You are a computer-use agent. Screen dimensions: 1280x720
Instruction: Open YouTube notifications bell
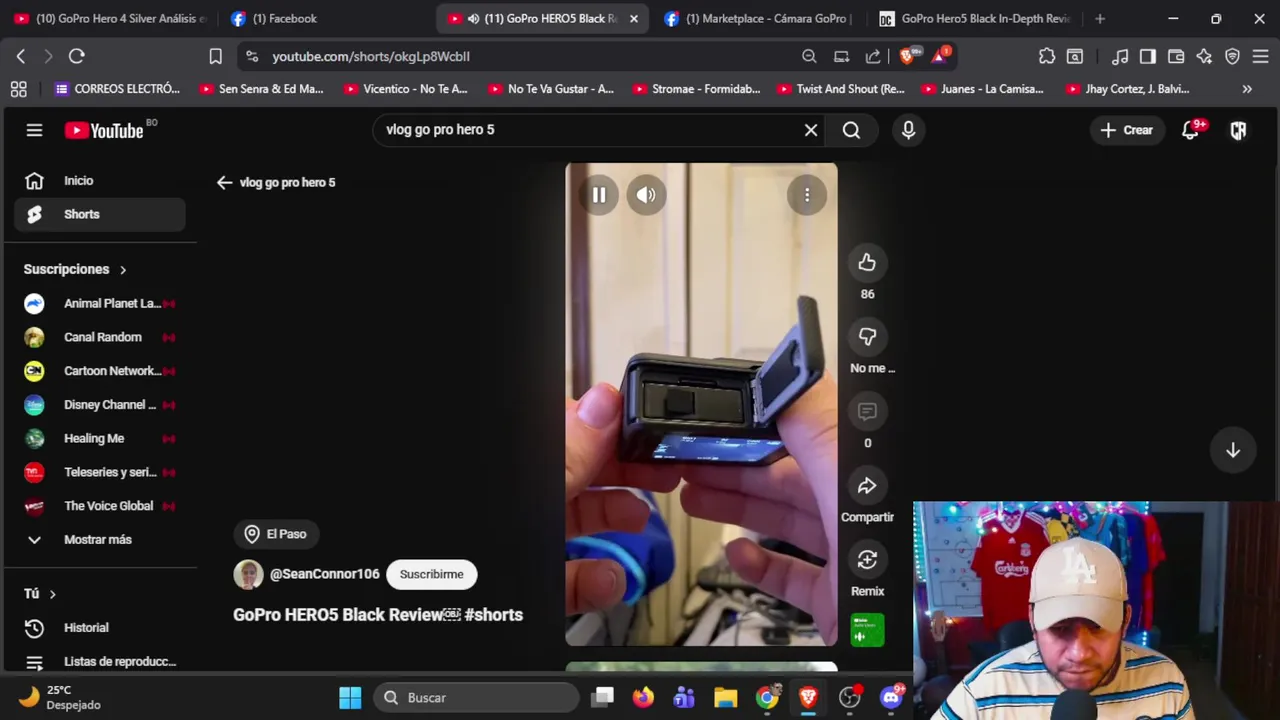pyautogui.click(x=1190, y=130)
